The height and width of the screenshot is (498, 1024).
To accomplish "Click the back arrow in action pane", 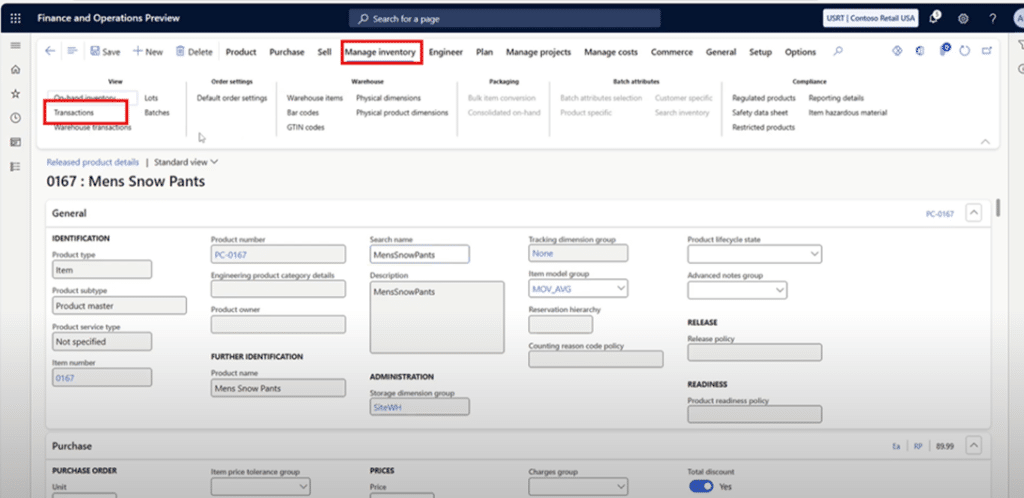I will (x=50, y=52).
